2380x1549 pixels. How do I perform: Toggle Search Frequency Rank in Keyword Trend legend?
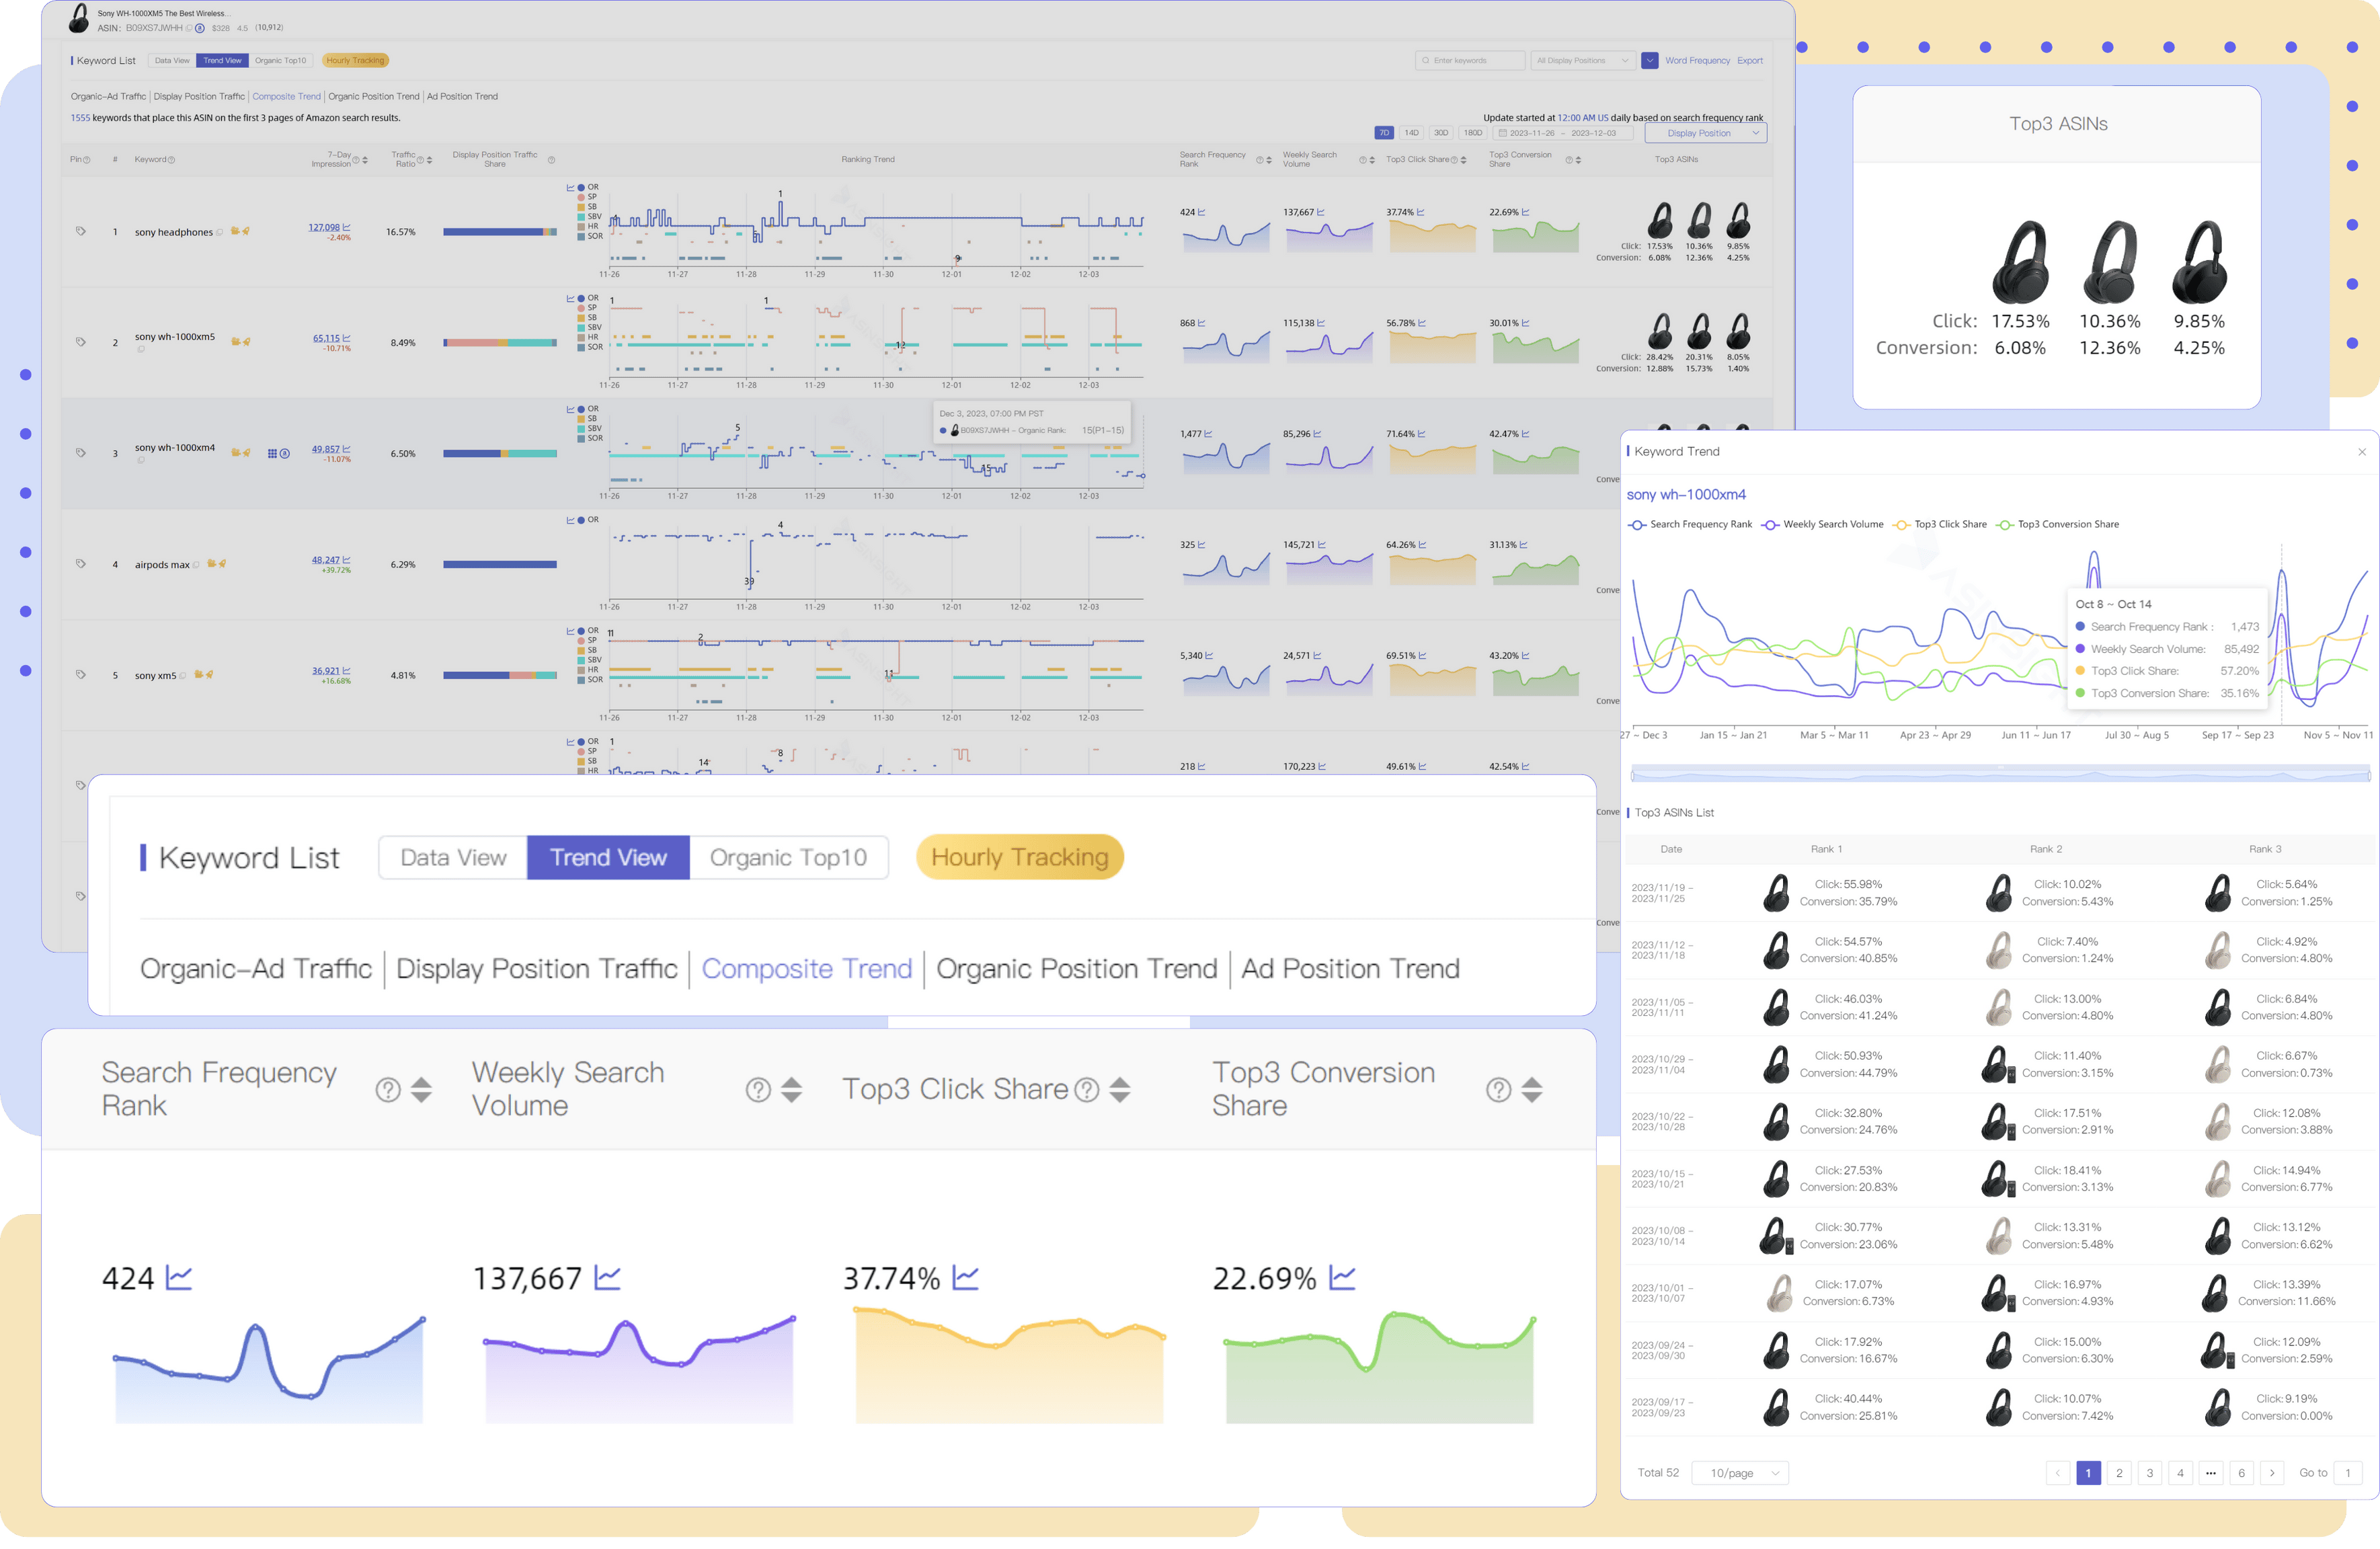click(1690, 524)
